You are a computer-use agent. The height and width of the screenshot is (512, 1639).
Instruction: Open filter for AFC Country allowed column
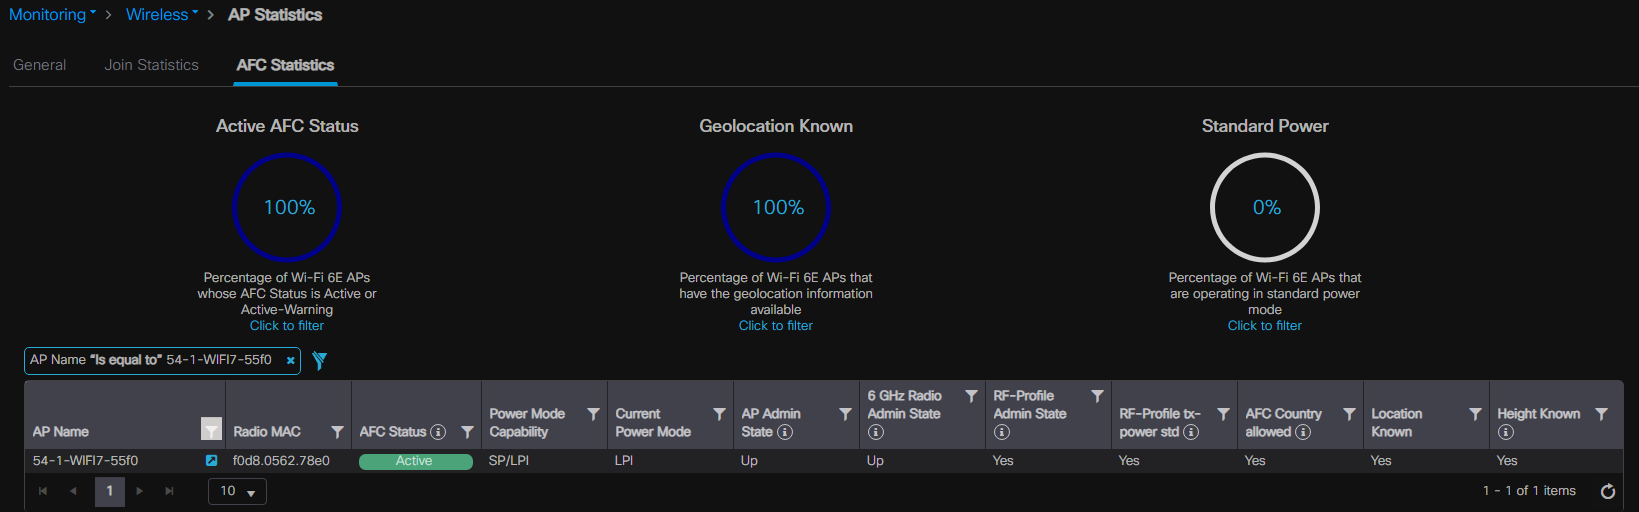pyautogui.click(x=1349, y=414)
